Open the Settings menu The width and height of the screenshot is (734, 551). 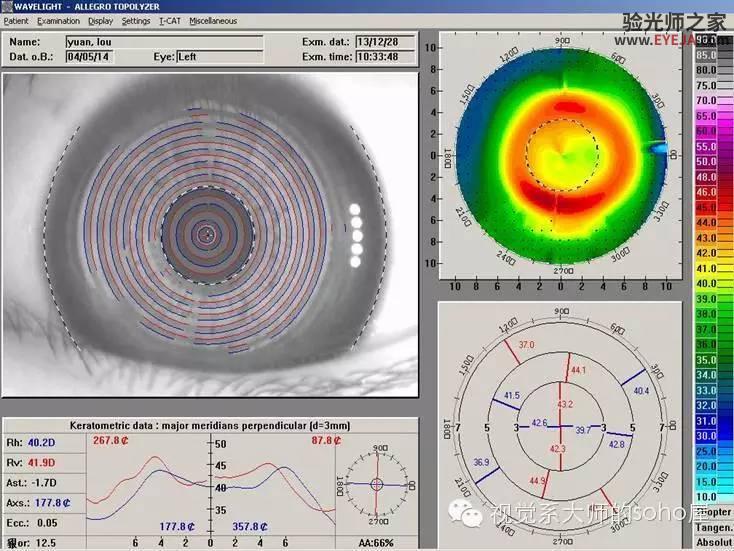coord(136,21)
